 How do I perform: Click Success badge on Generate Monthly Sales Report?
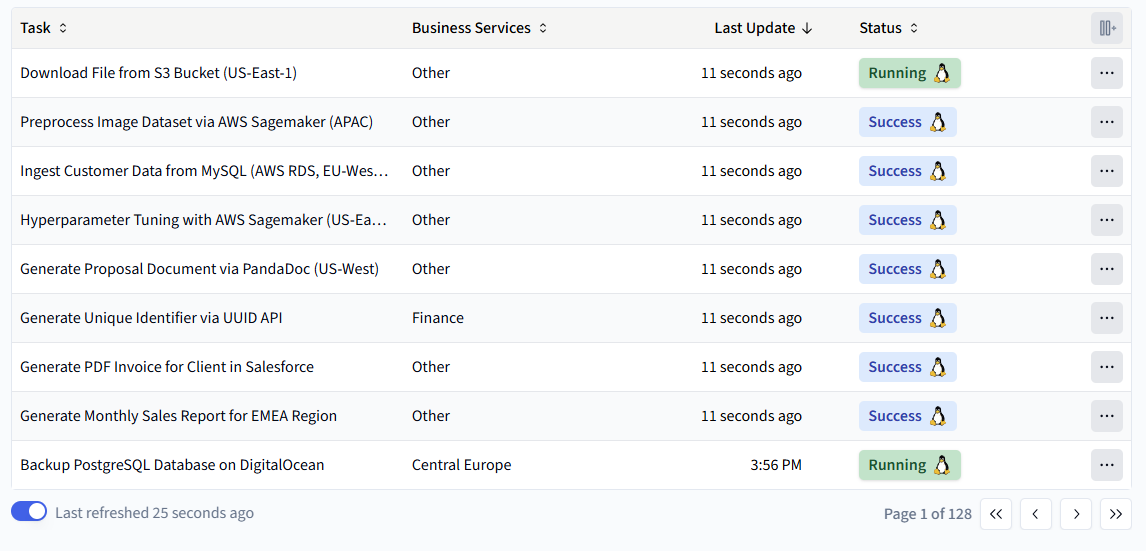point(907,416)
